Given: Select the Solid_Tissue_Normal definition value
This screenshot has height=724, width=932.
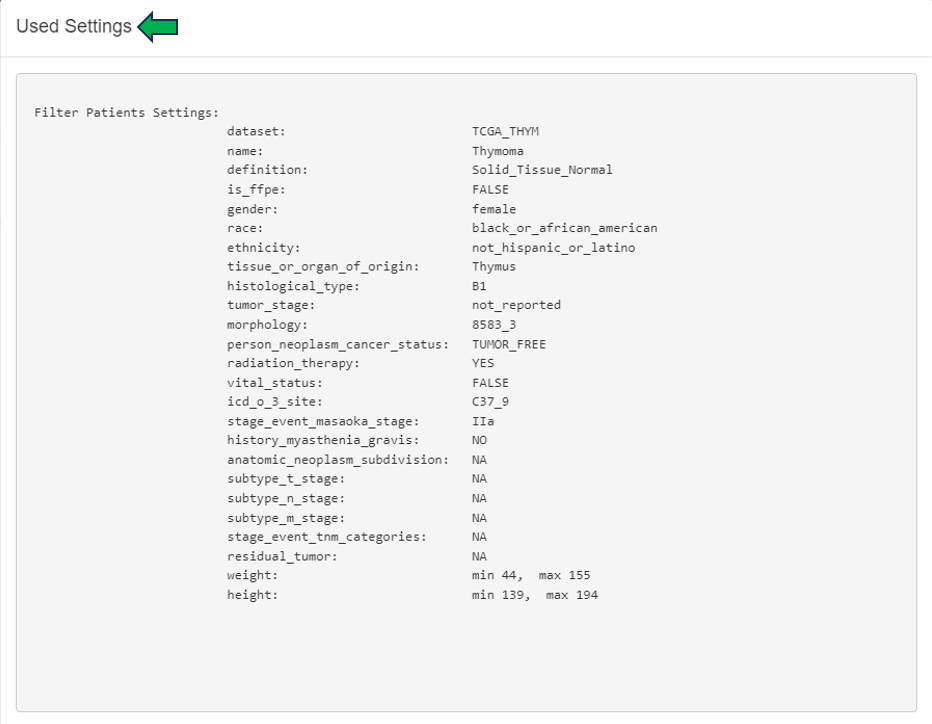Looking at the screenshot, I should point(542,170).
